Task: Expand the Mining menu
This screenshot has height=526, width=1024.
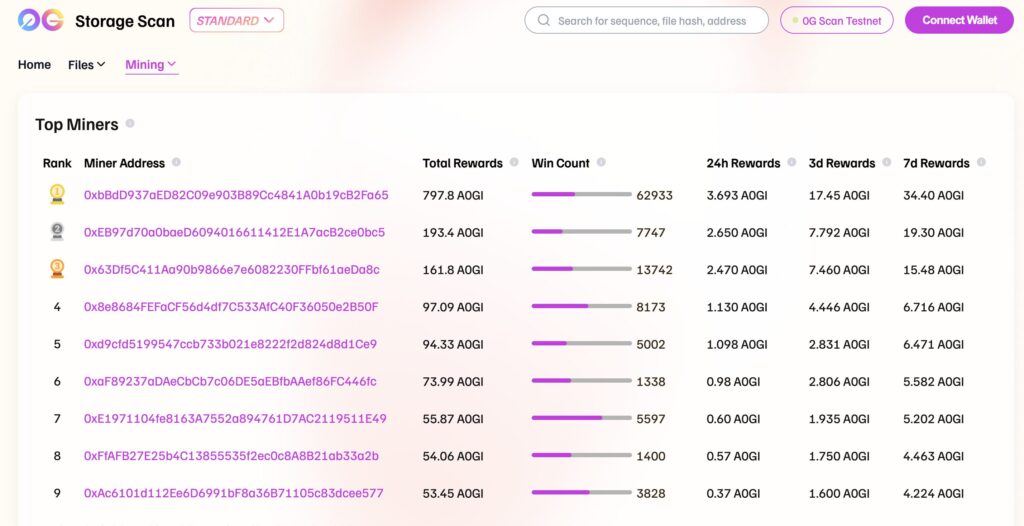Action: click(x=151, y=65)
